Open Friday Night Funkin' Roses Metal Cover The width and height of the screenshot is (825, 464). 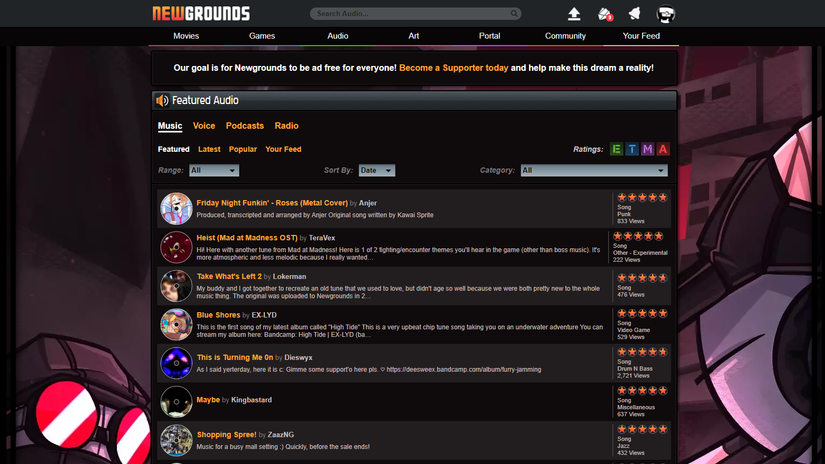[272, 203]
